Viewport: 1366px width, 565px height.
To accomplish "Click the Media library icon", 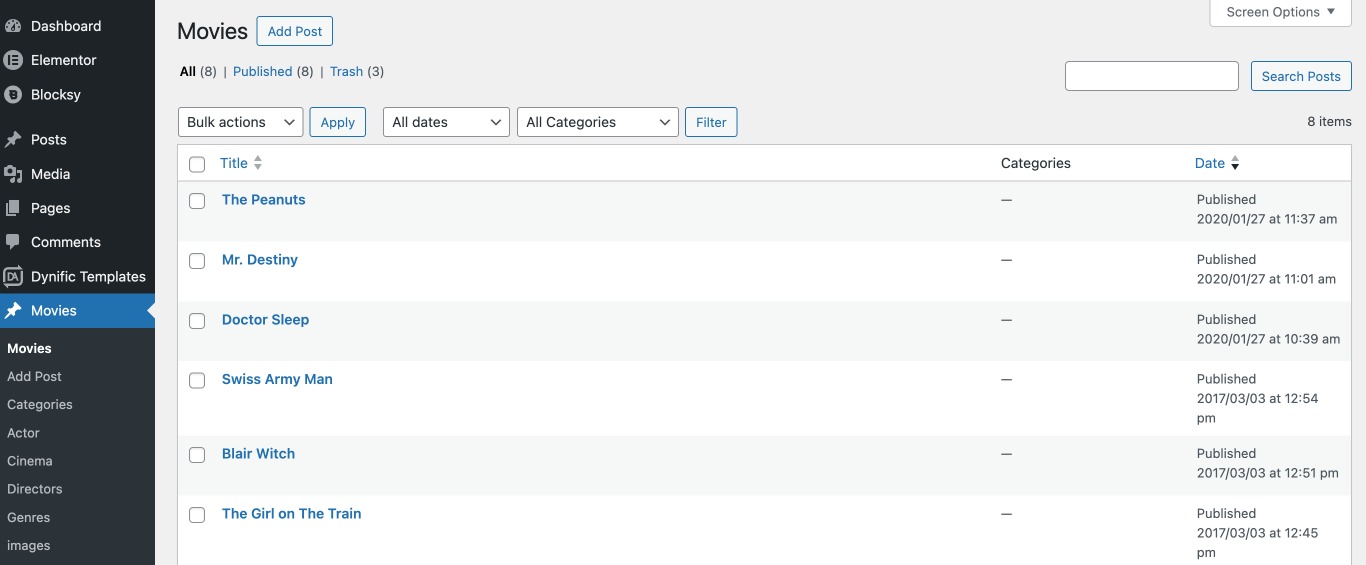I will click(13, 174).
